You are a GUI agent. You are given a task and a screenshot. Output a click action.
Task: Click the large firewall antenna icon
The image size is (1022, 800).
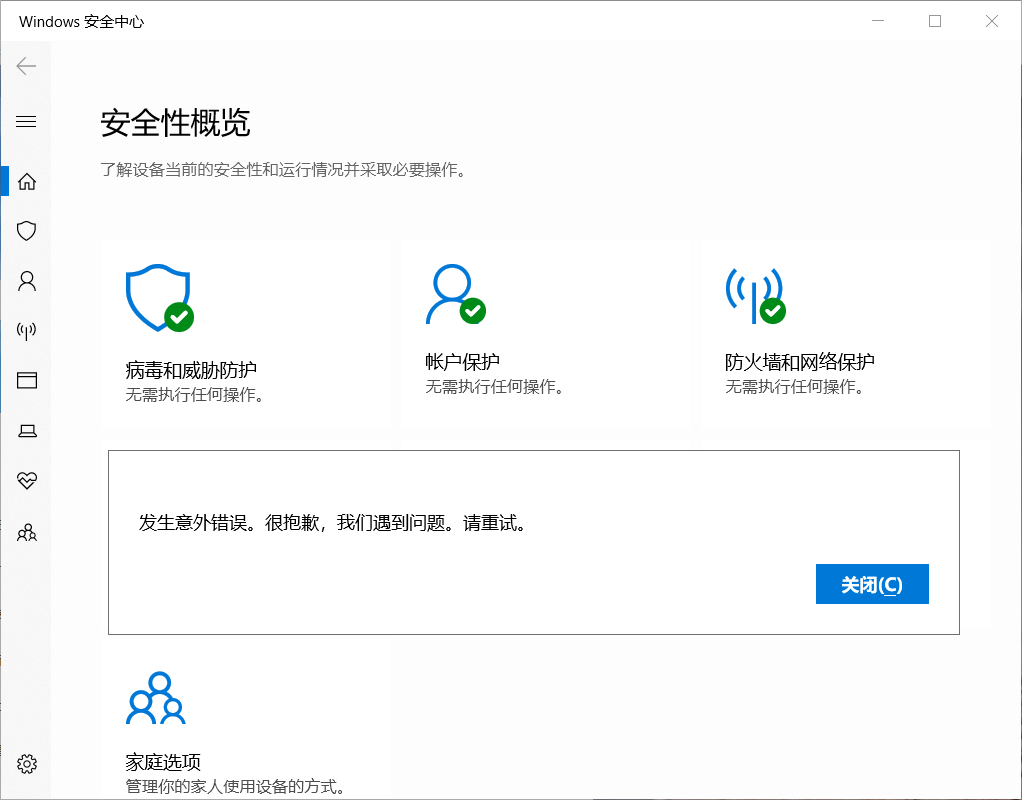(x=755, y=295)
